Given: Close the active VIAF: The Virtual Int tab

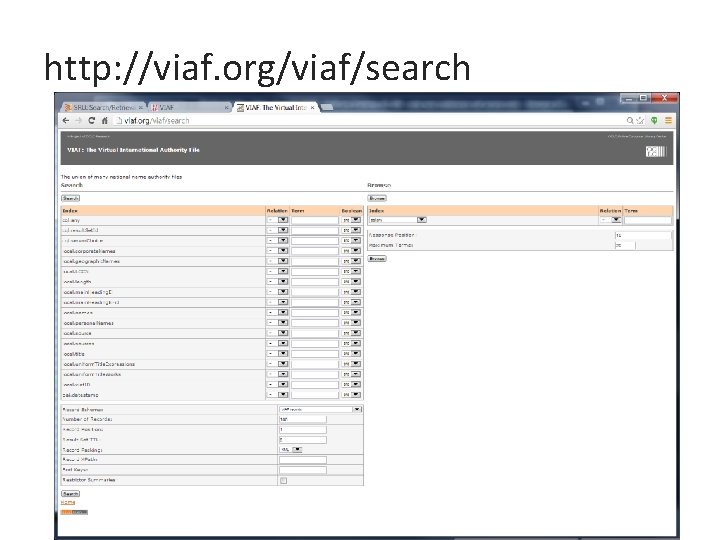Looking at the screenshot, I should [312, 107].
